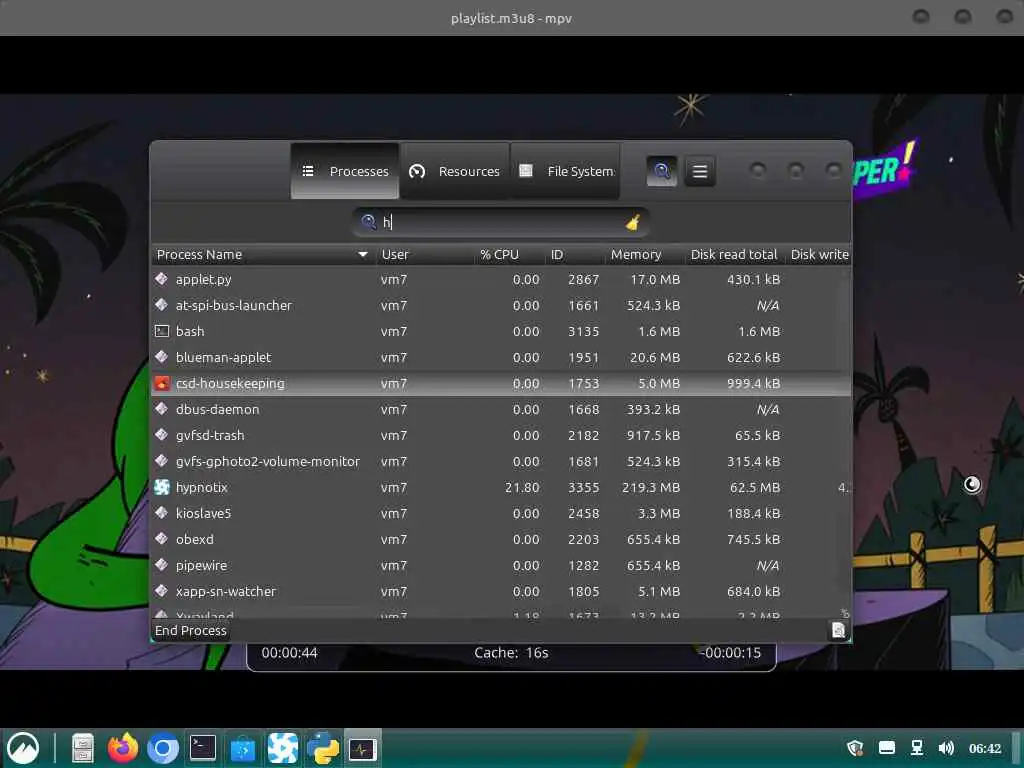Click the 21.80 CPU value for hypnotix

point(522,488)
